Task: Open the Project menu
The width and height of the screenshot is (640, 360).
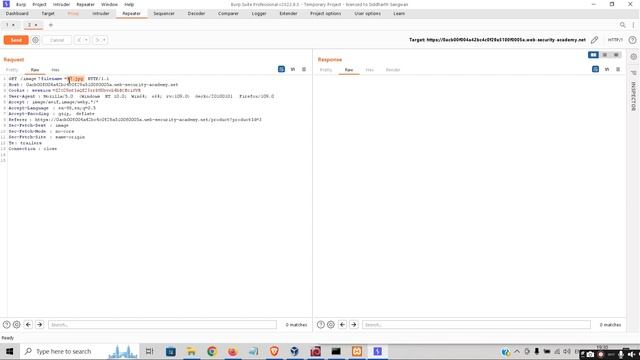Action: pos(39,4)
